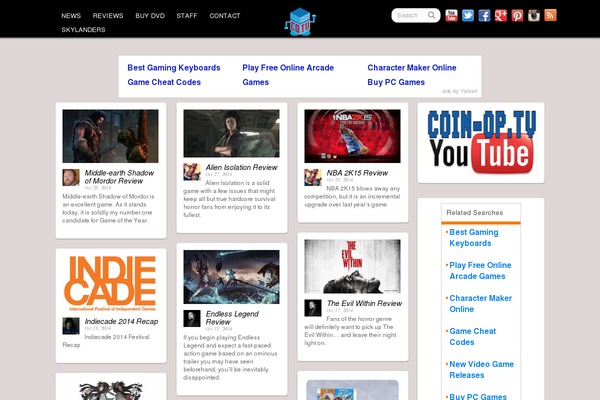Go to the Buy DVD page
Image resolution: width=600 pixels, height=400 pixels.
tap(150, 16)
